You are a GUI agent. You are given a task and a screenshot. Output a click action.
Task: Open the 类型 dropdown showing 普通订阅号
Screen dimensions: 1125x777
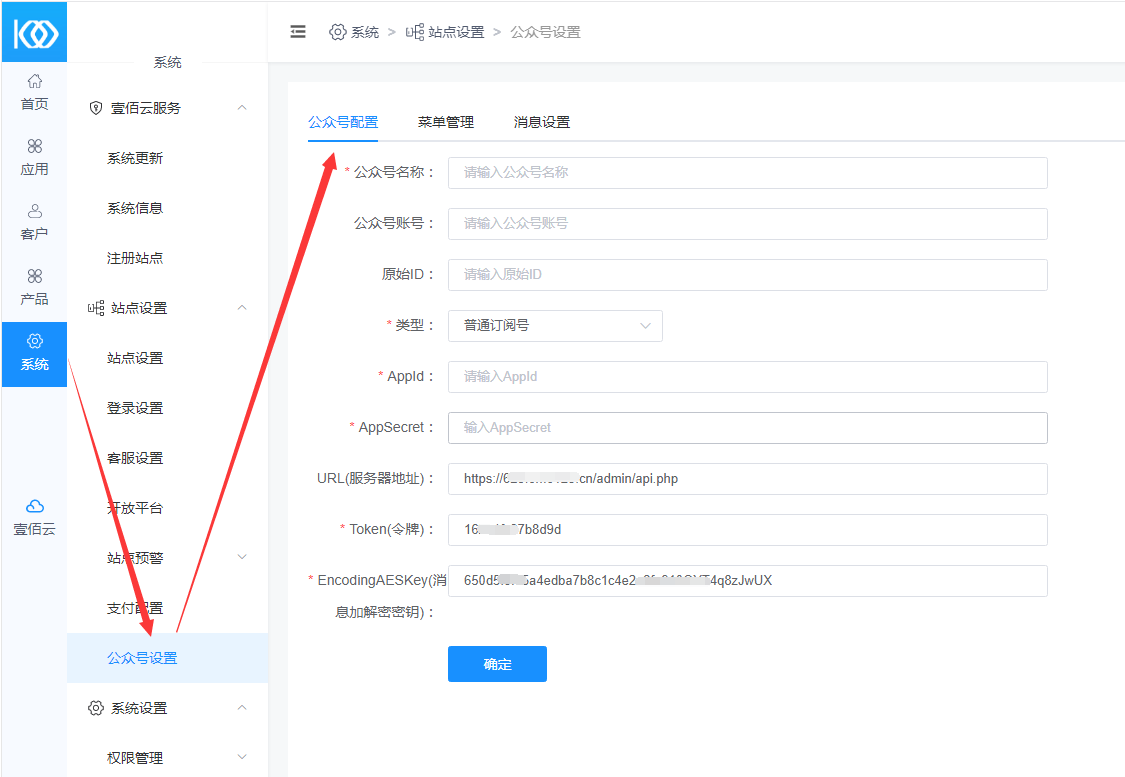(555, 326)
